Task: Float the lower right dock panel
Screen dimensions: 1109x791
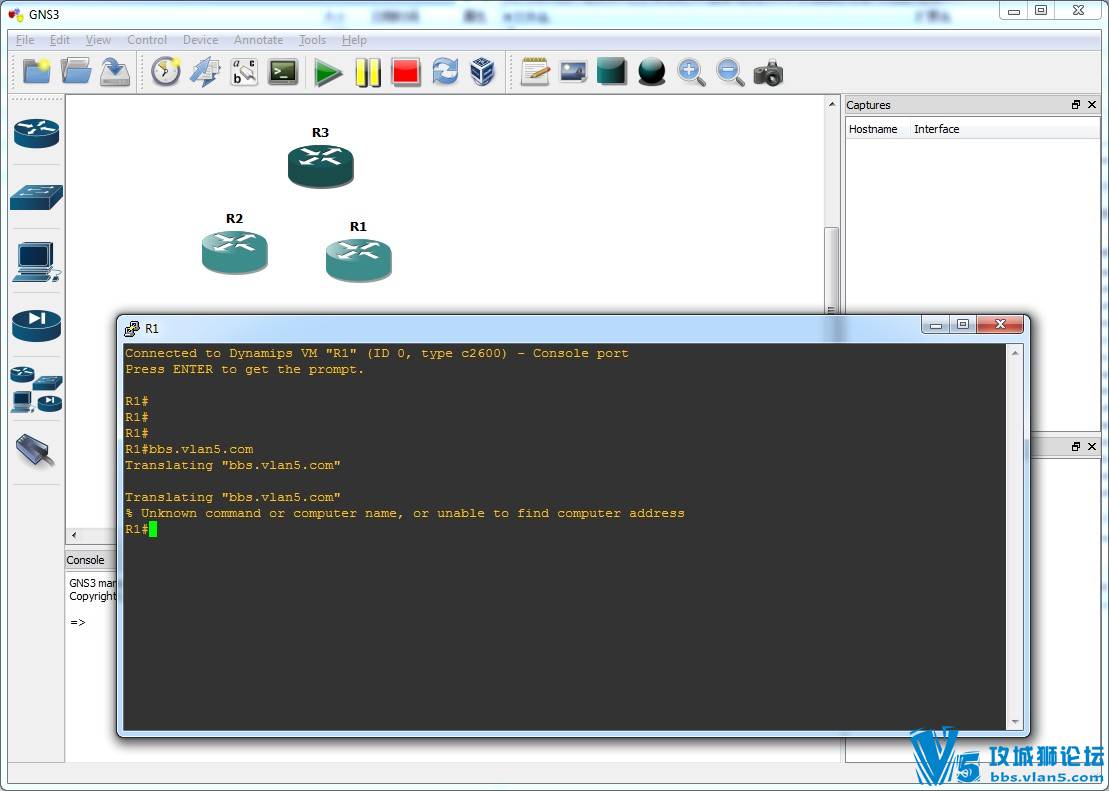Action: 1076,446
